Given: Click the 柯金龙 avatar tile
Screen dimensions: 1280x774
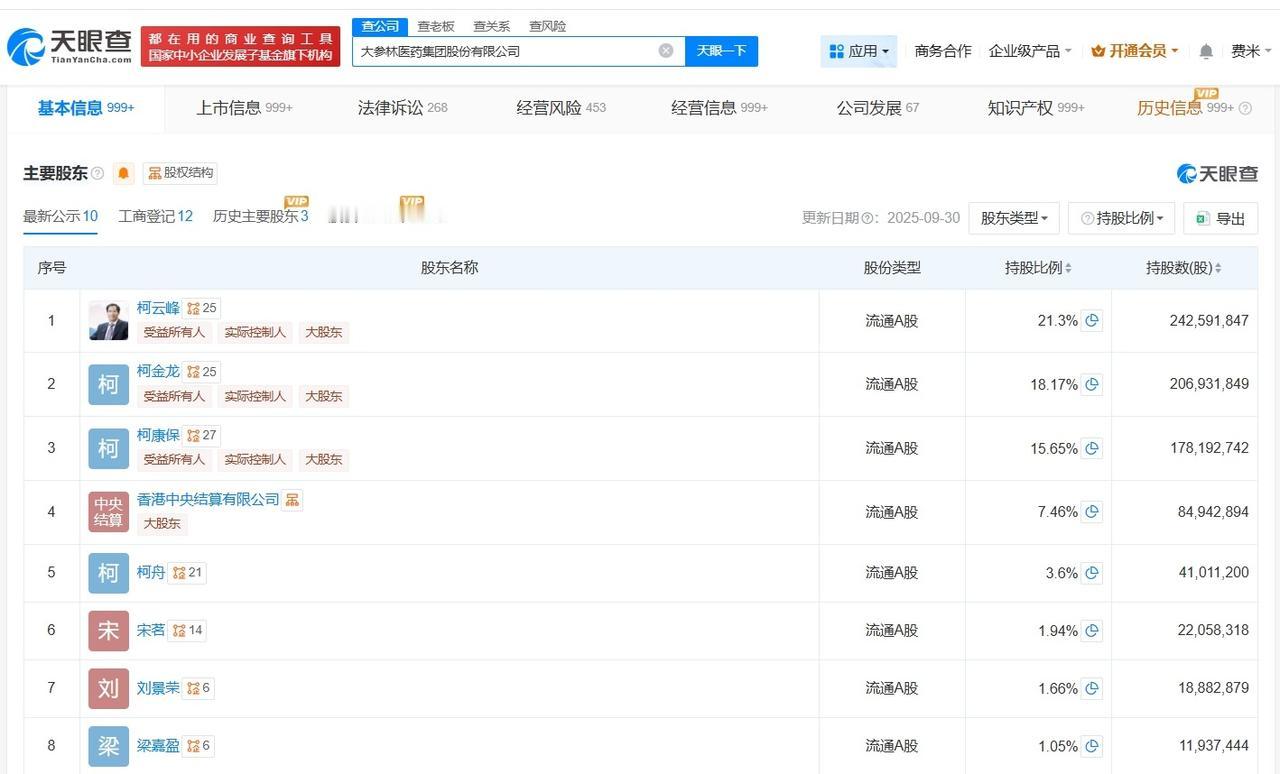Looking at the screenshot, I should coord(108,384).
